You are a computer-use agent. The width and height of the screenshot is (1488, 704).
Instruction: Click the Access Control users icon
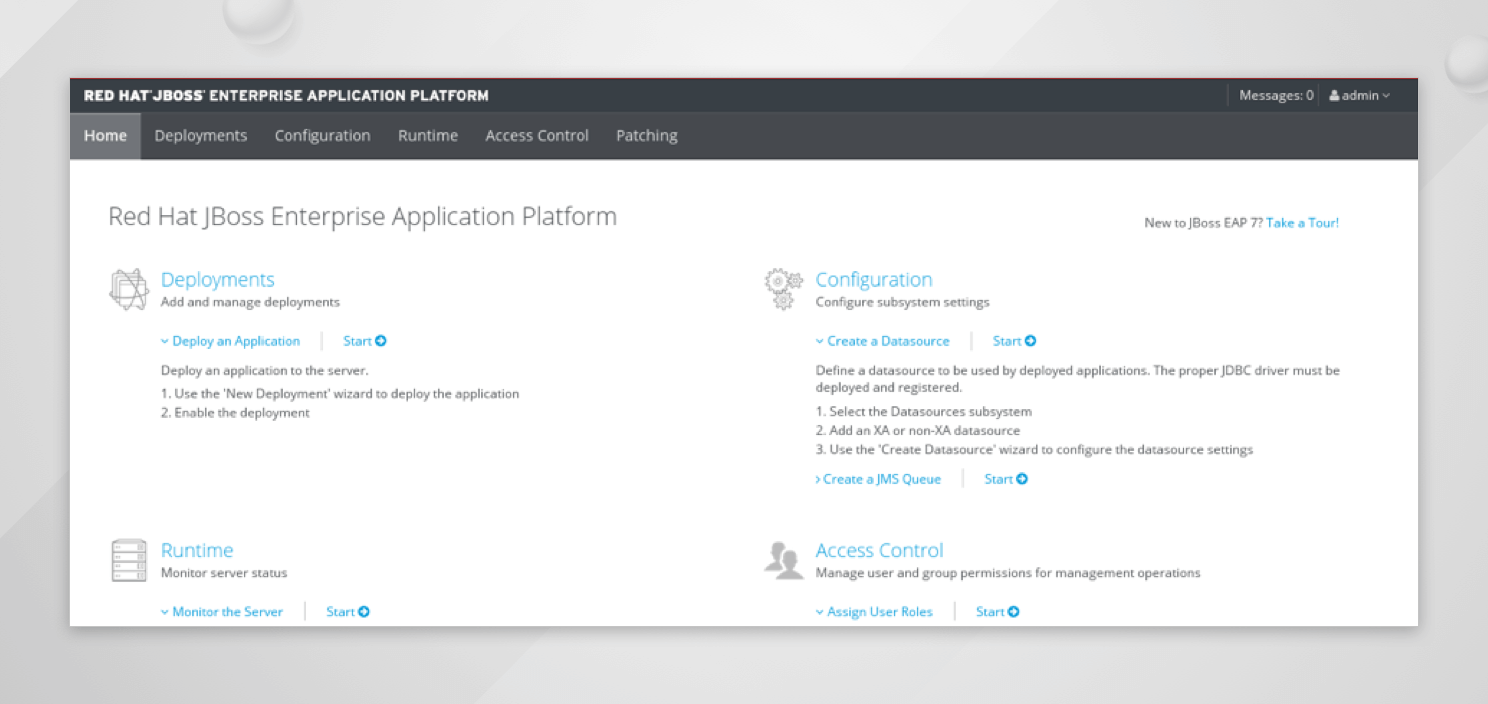(x=783, y=560)
